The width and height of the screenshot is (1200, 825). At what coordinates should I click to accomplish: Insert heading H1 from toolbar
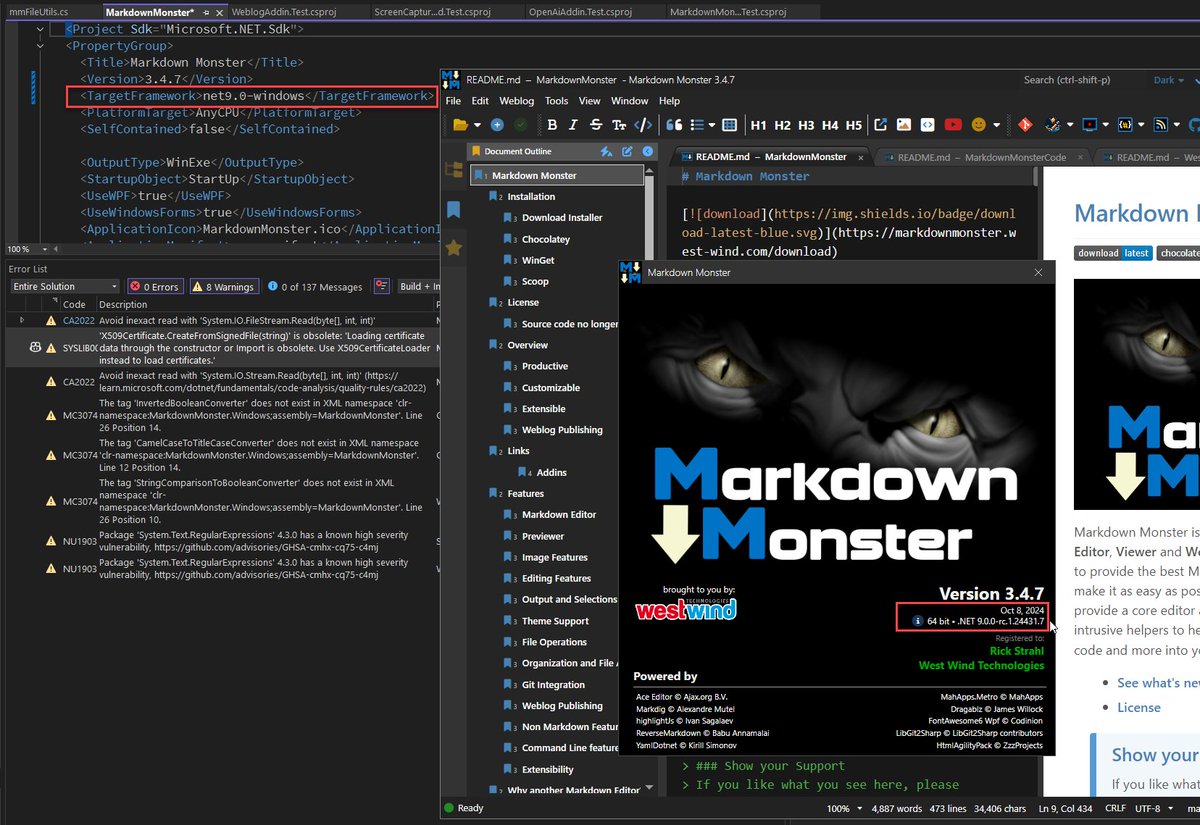click(x=759, y=125)
